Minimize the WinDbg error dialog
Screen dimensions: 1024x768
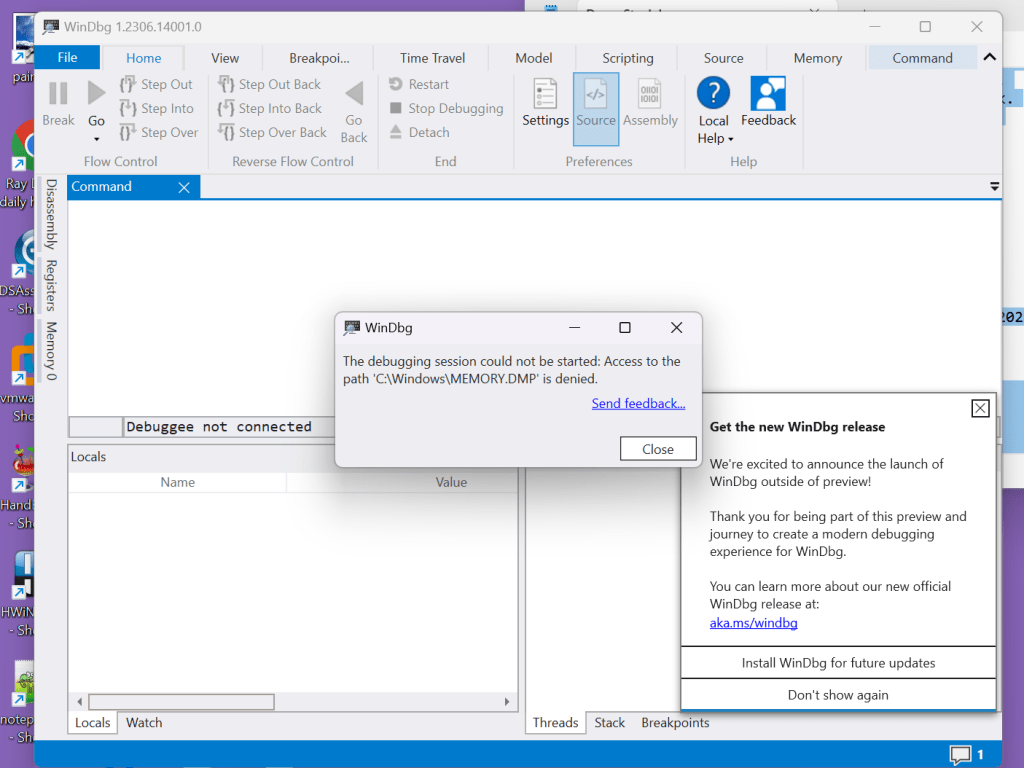tap(575, 328)
